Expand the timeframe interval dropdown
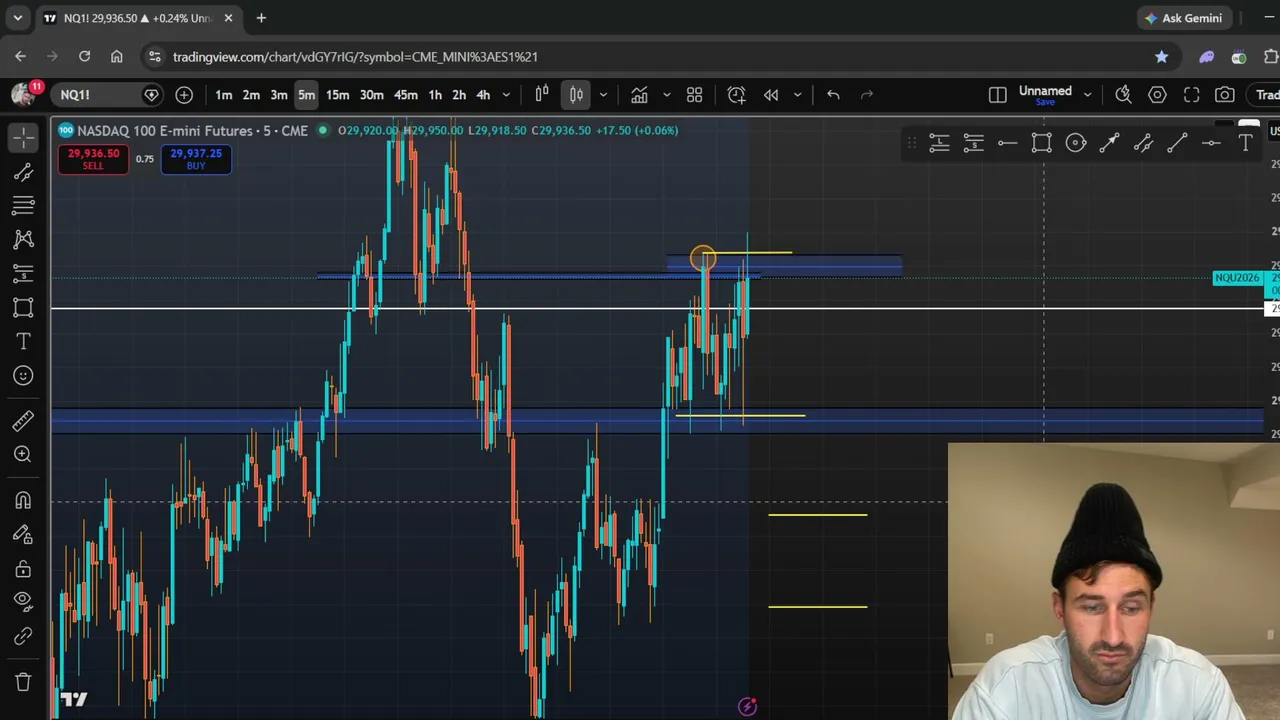Image resolution: width=1280 pixels, height=720 pixels. (x=506, y=95)
